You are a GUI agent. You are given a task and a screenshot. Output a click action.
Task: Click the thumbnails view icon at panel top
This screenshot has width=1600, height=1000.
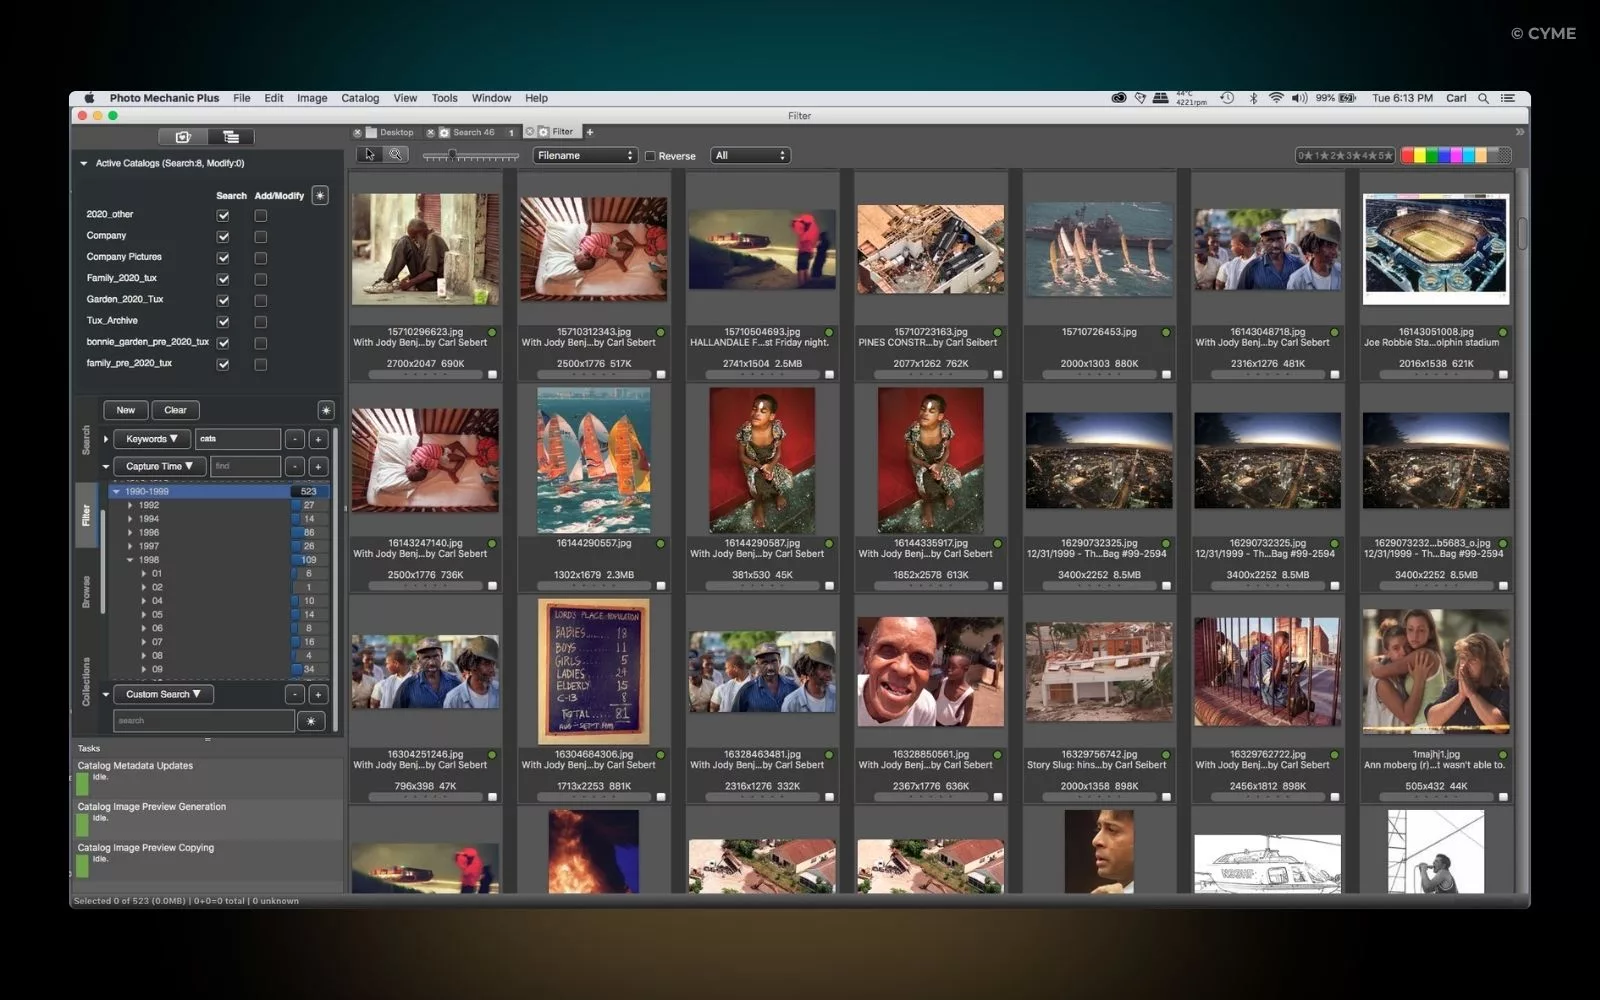182,136
